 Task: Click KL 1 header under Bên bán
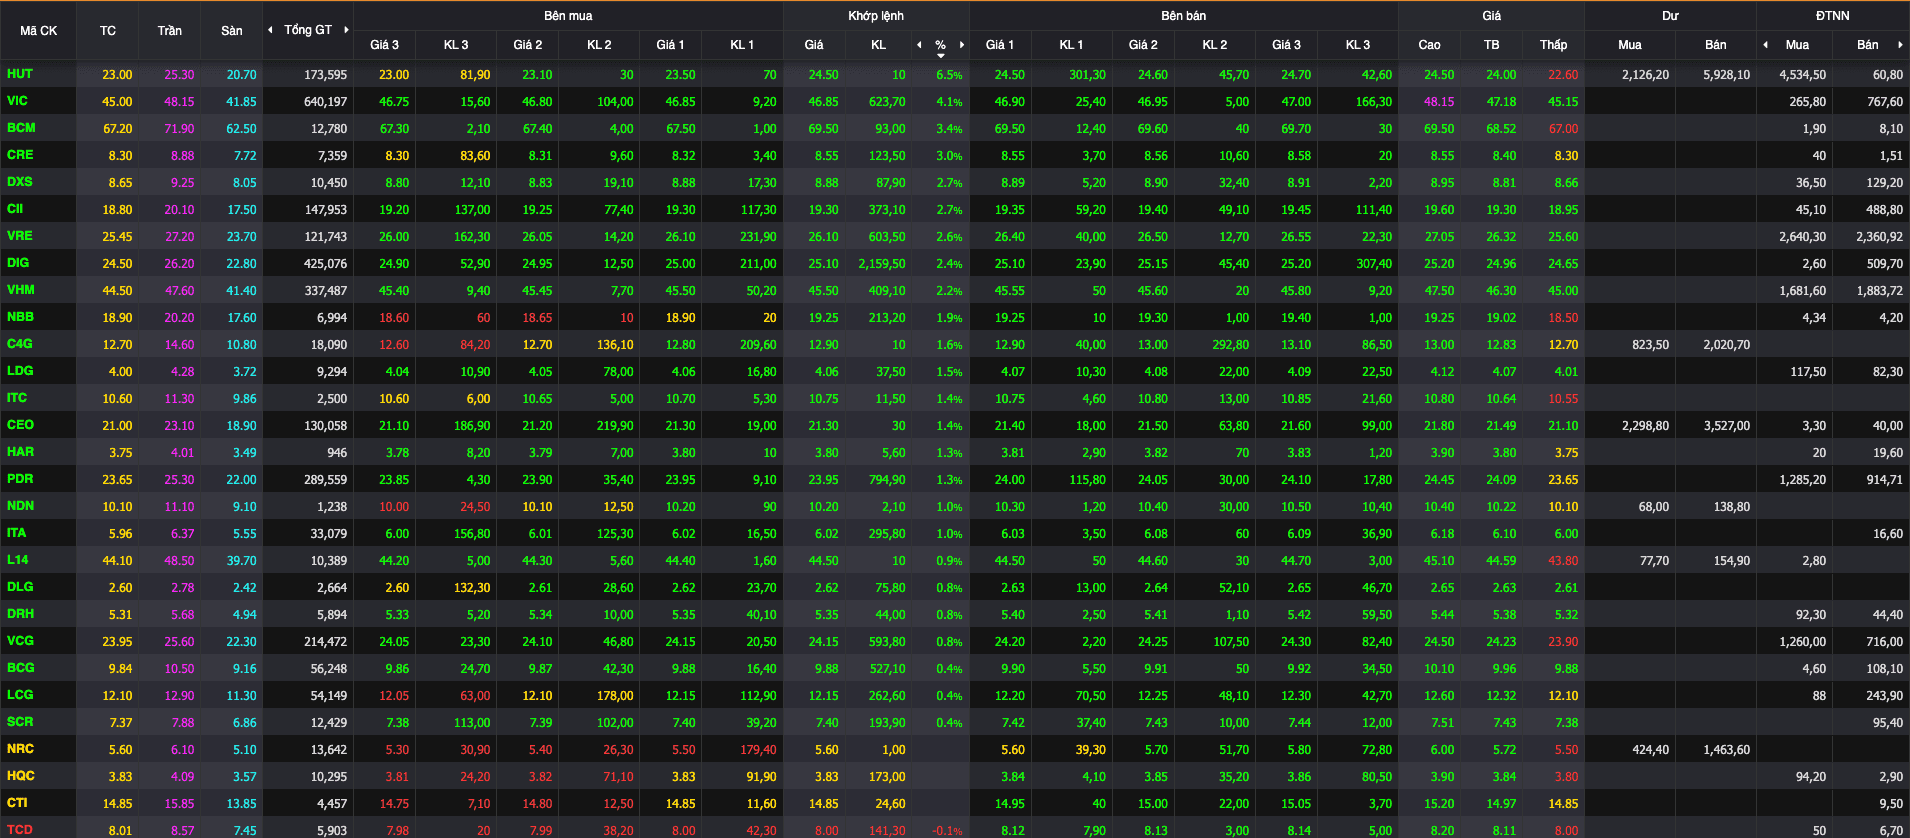coord(1071,45)
